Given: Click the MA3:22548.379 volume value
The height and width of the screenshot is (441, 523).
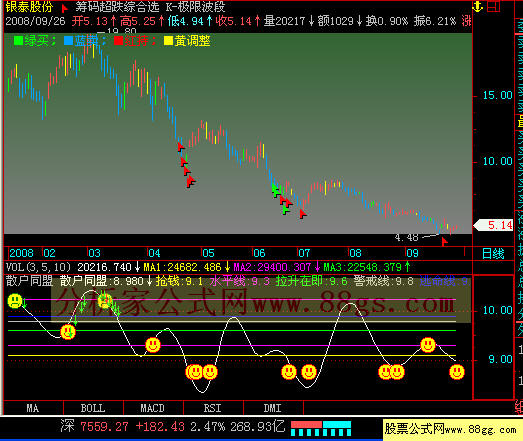Looking at the screenshot, I should tap(363, 267).
